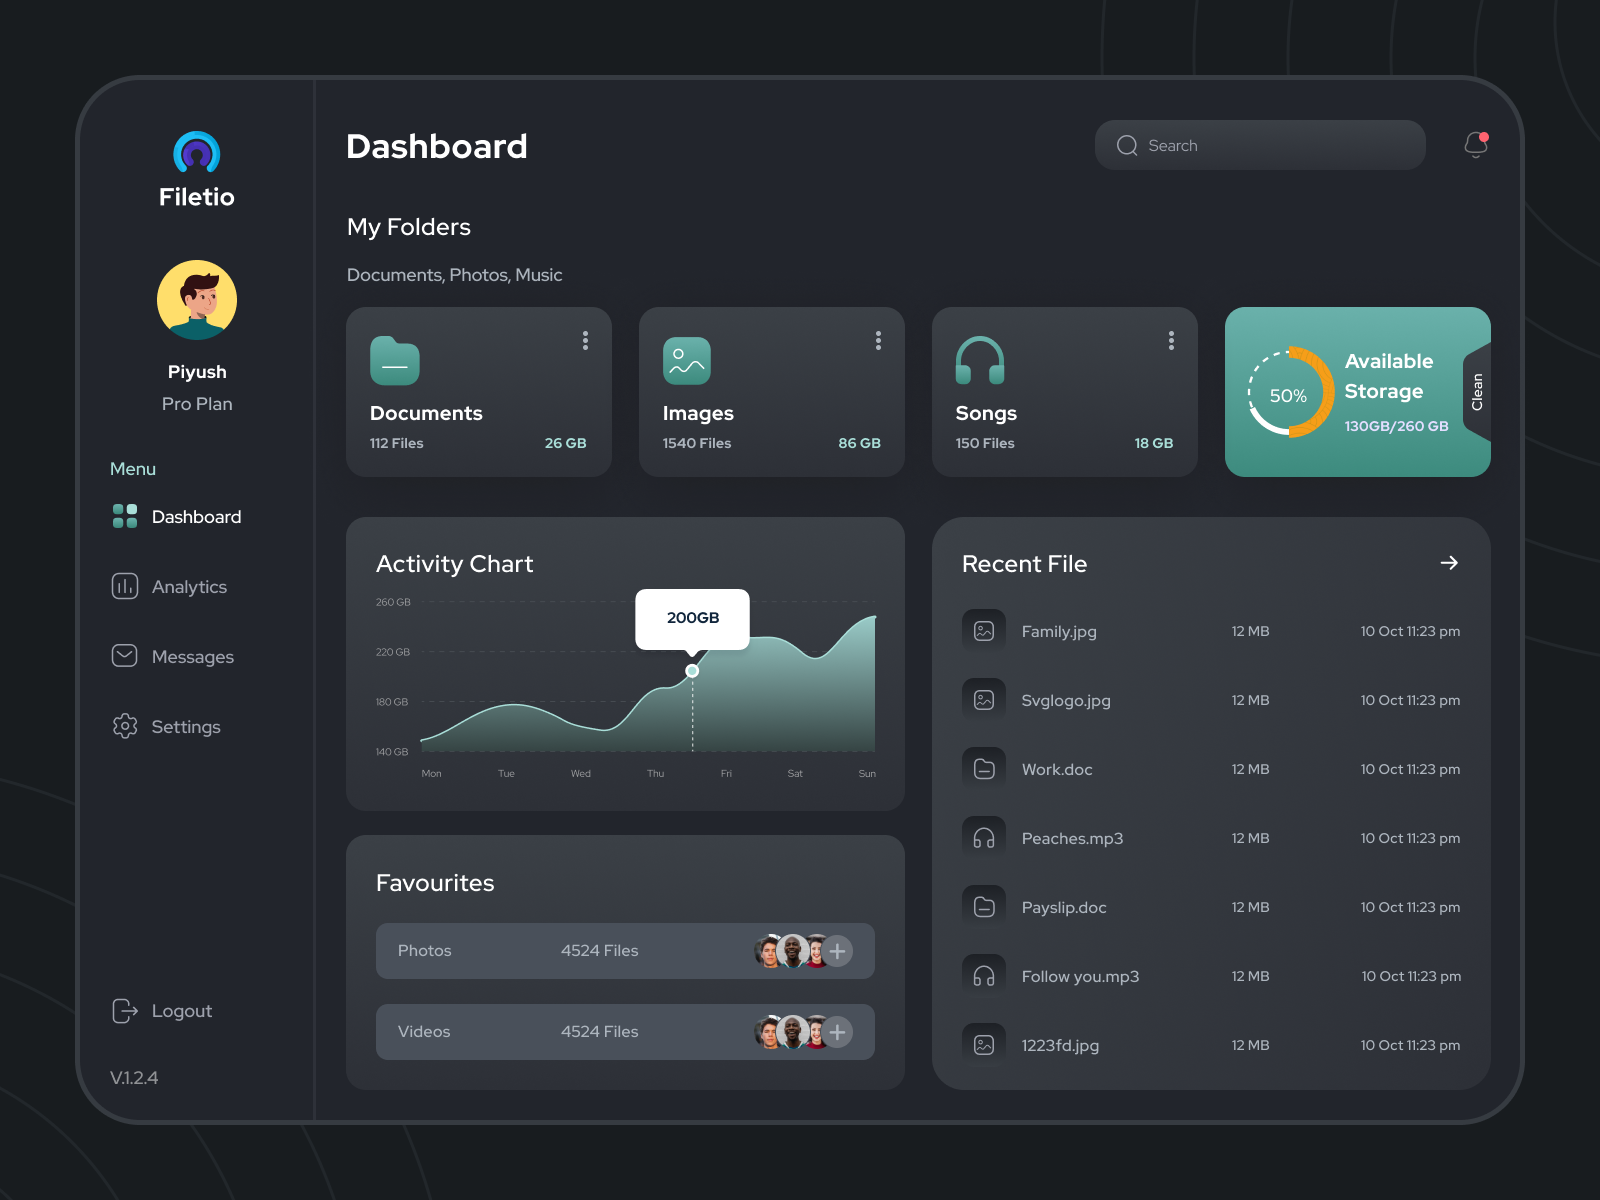Open the Songs card options menu
The image size is (1600, 1200).
1172,341
